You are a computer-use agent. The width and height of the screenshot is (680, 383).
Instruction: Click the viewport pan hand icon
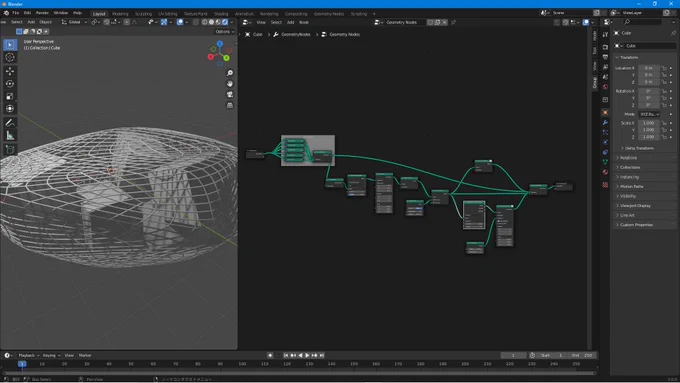click(230, 84)
